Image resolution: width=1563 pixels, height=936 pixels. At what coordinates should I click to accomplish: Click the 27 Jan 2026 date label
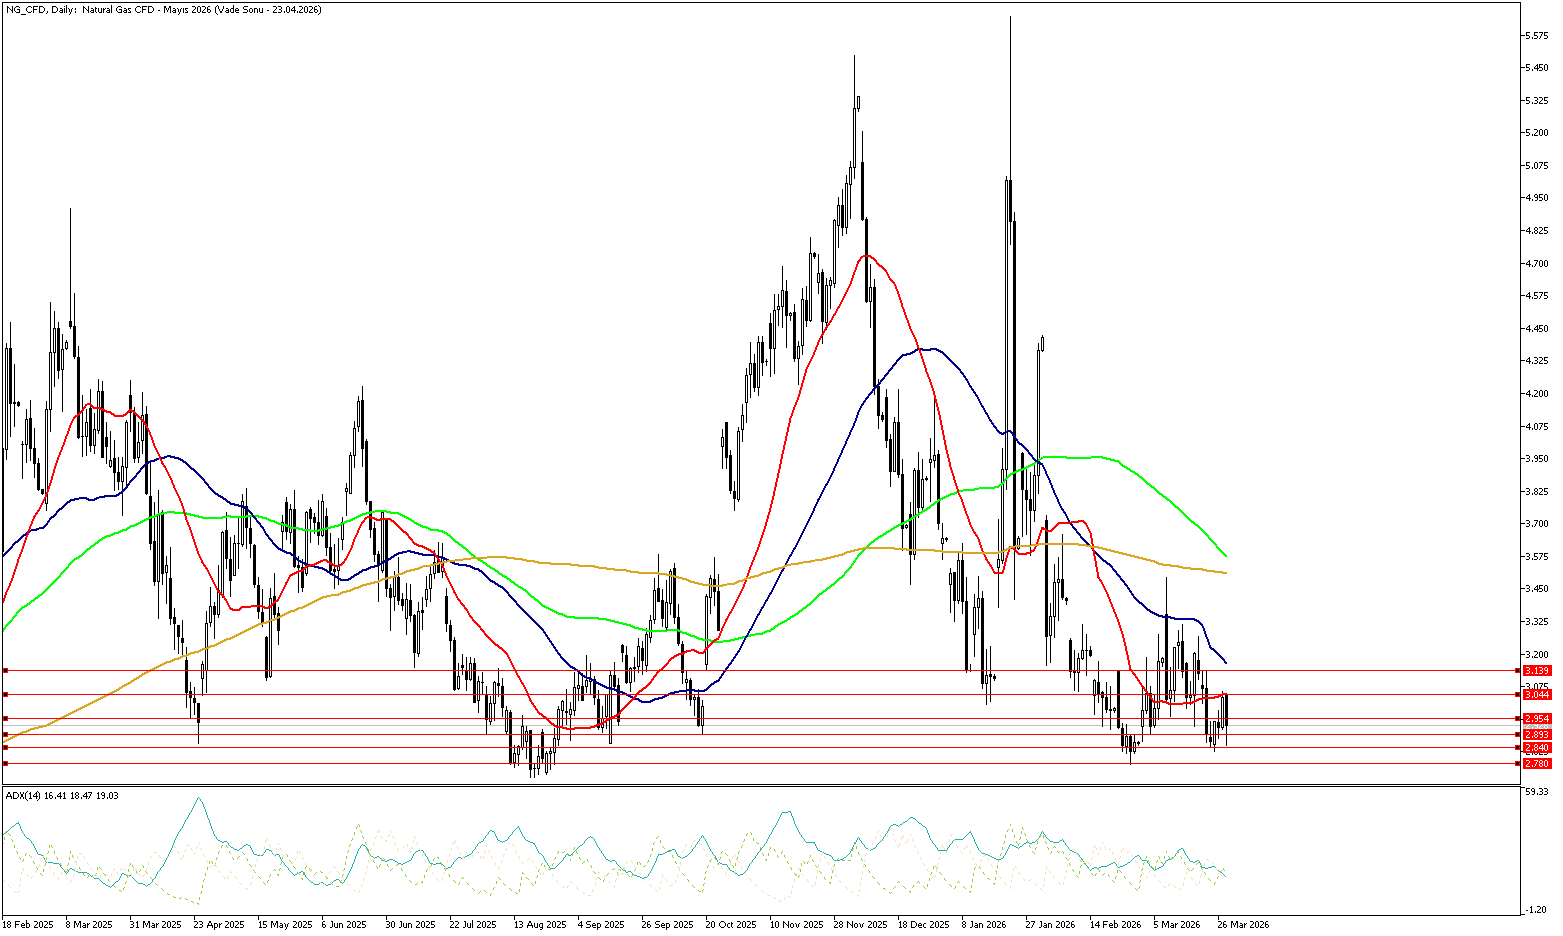(x=1050, y=925)
